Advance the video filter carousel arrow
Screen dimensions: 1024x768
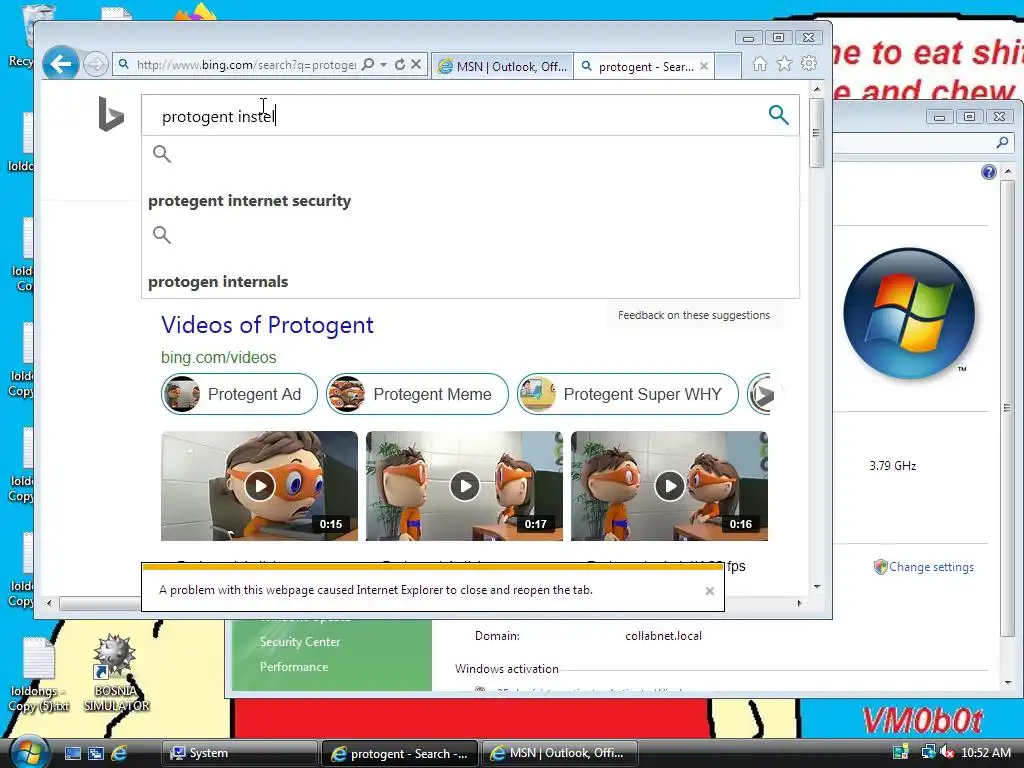coord(762,394)
